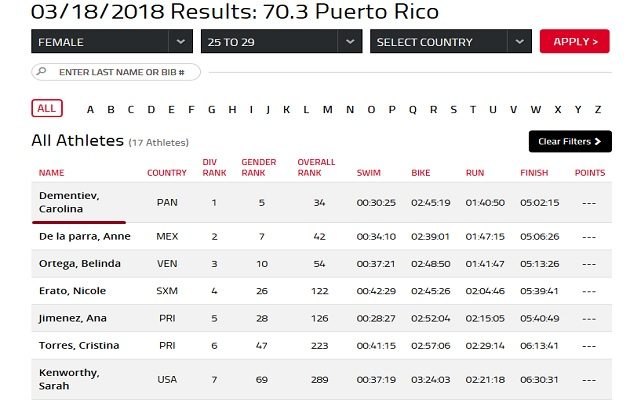Sort results by FINISH column header
This screenshot has width=630, height=400.
pos(534,173)
